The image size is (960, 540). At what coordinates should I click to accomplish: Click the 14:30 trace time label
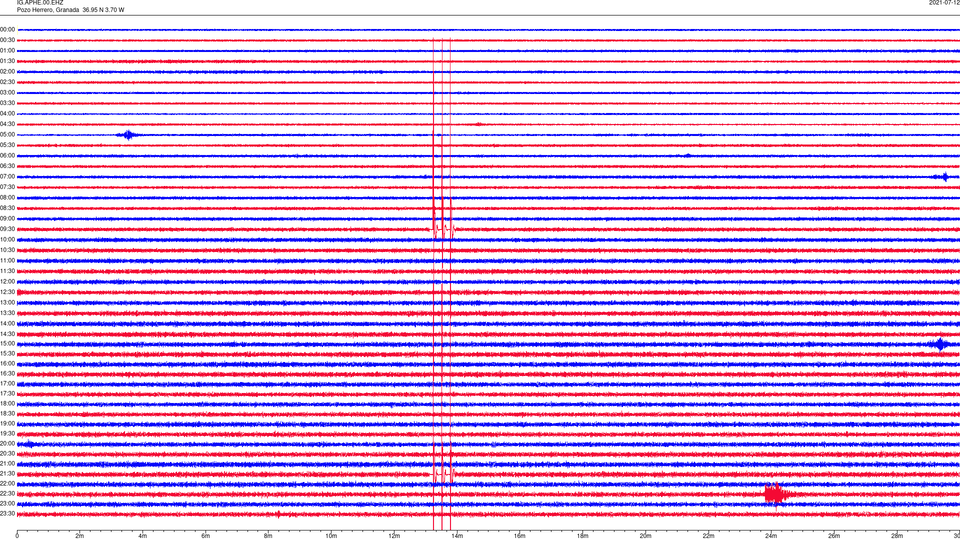(7, 334)
